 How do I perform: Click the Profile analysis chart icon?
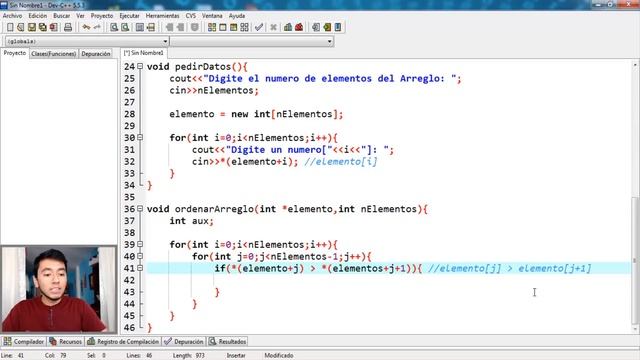(x=288, y=27)
